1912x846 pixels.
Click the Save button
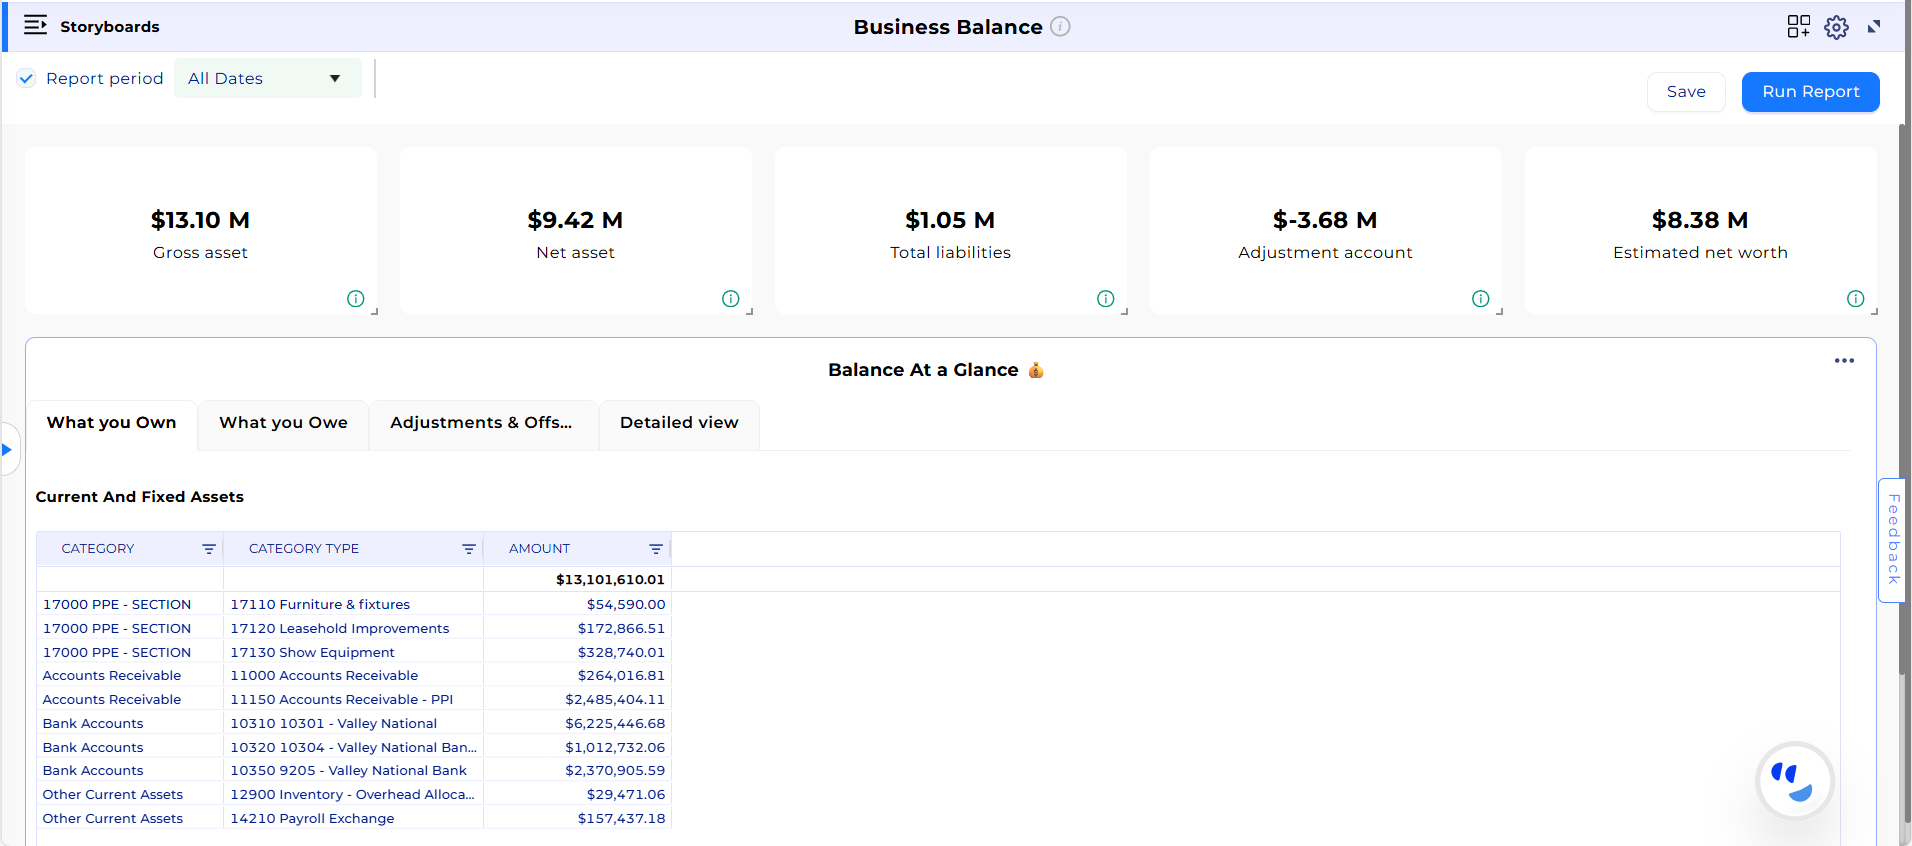(x=1685, y=92)
